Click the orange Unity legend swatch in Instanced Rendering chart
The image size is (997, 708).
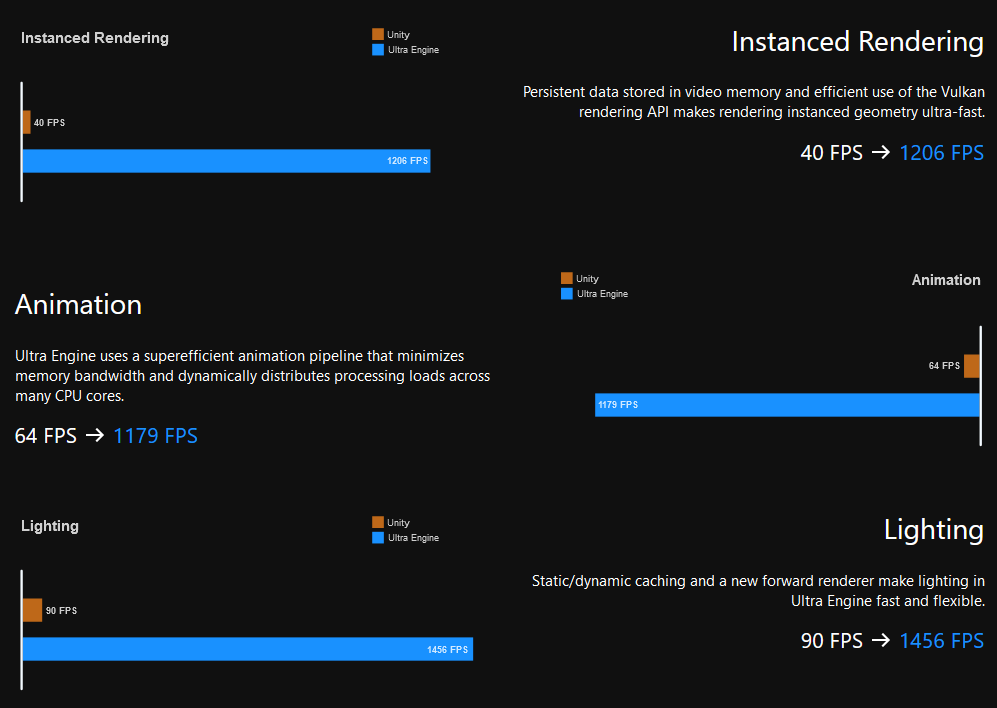tap(378, 35)
